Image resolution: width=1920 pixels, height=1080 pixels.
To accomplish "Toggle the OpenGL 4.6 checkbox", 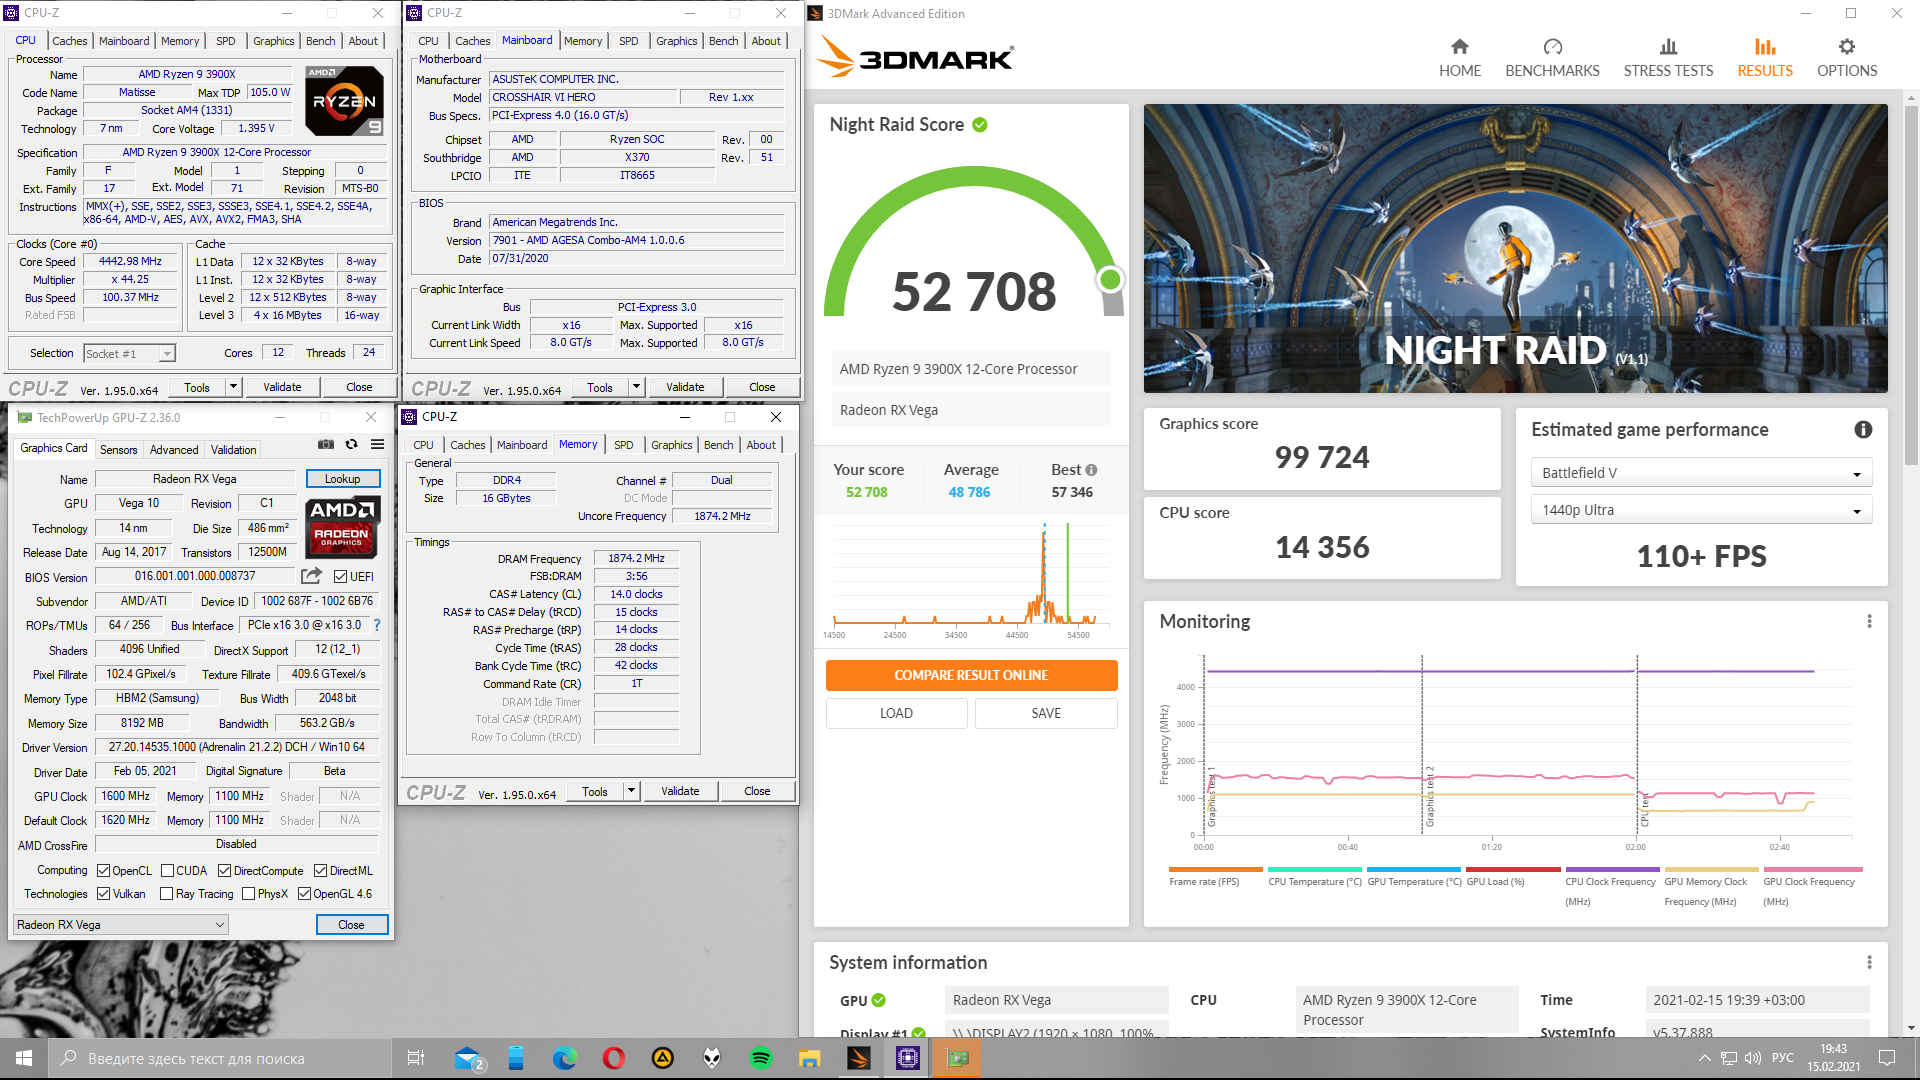I will 305,894.
